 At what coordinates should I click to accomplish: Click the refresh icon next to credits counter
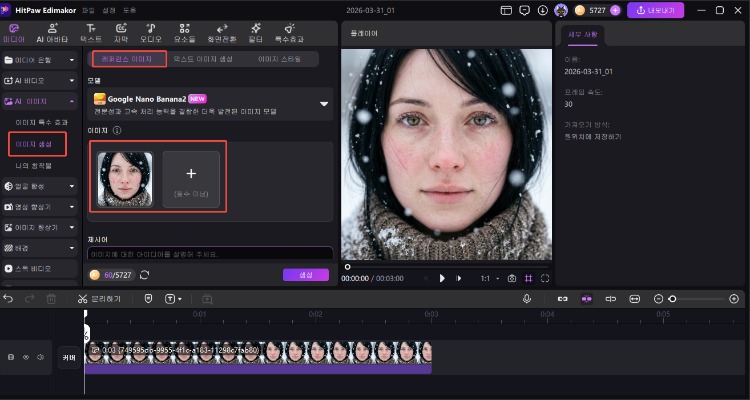coord(145,274)
